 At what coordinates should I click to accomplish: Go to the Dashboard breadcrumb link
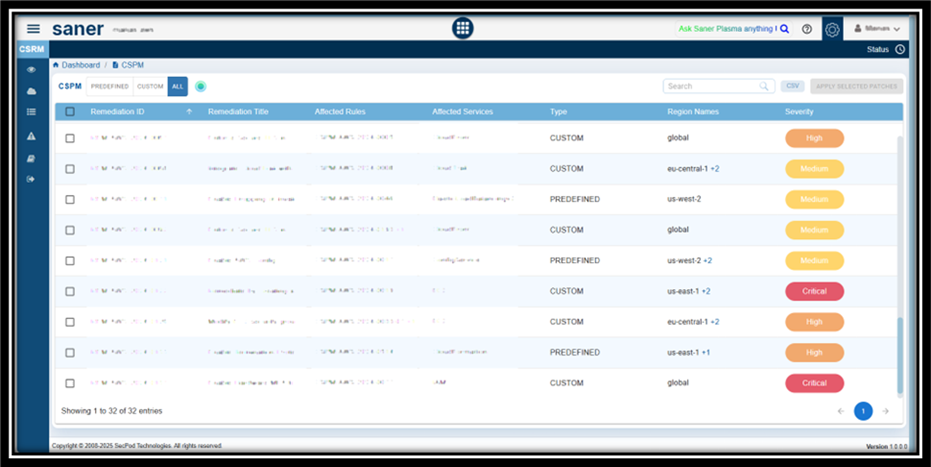coord(81,65)
